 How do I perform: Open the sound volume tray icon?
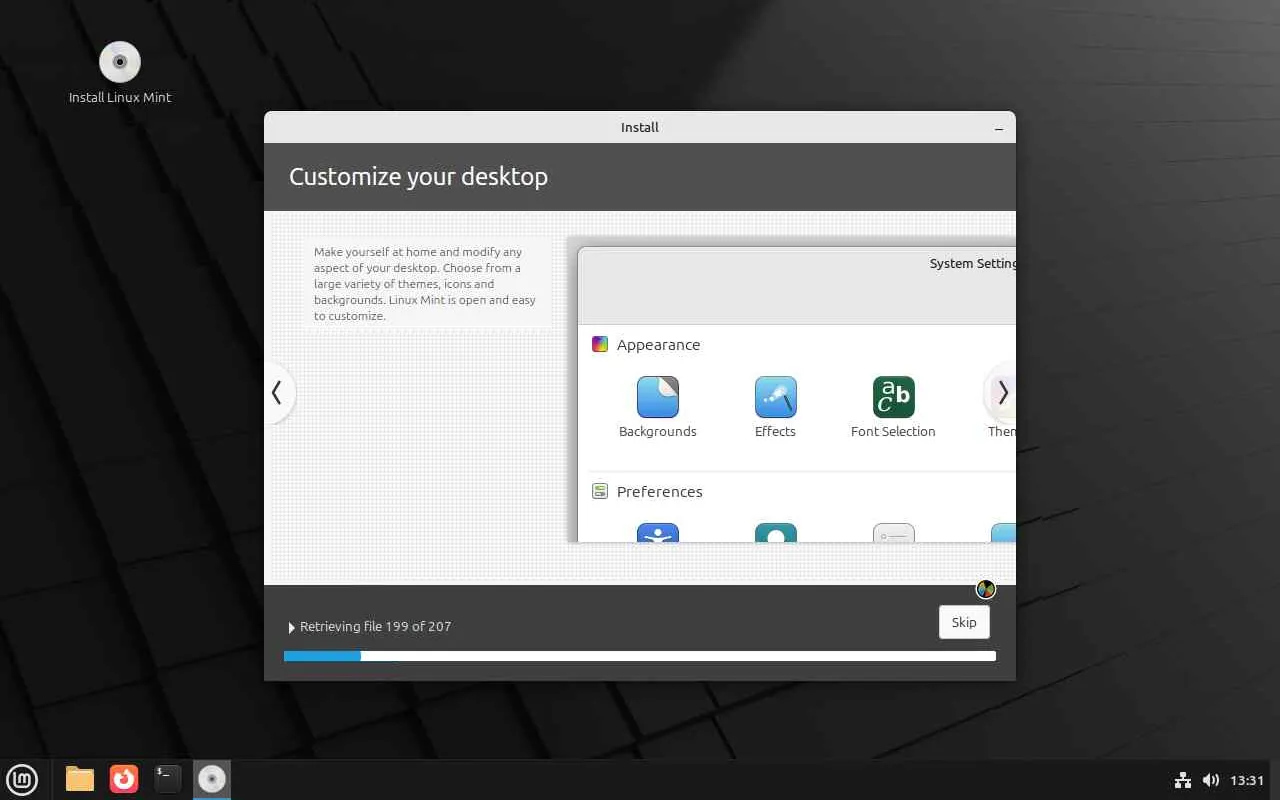click(1211, 780)
